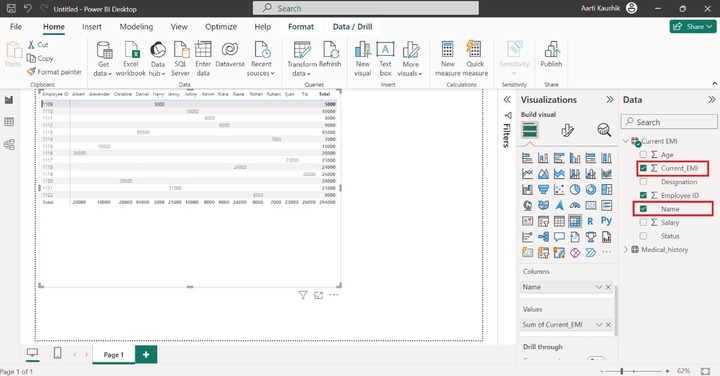Collapse the Visualizations pane
The height and width of the screenshot is (376, 720).
pos(610,100)
